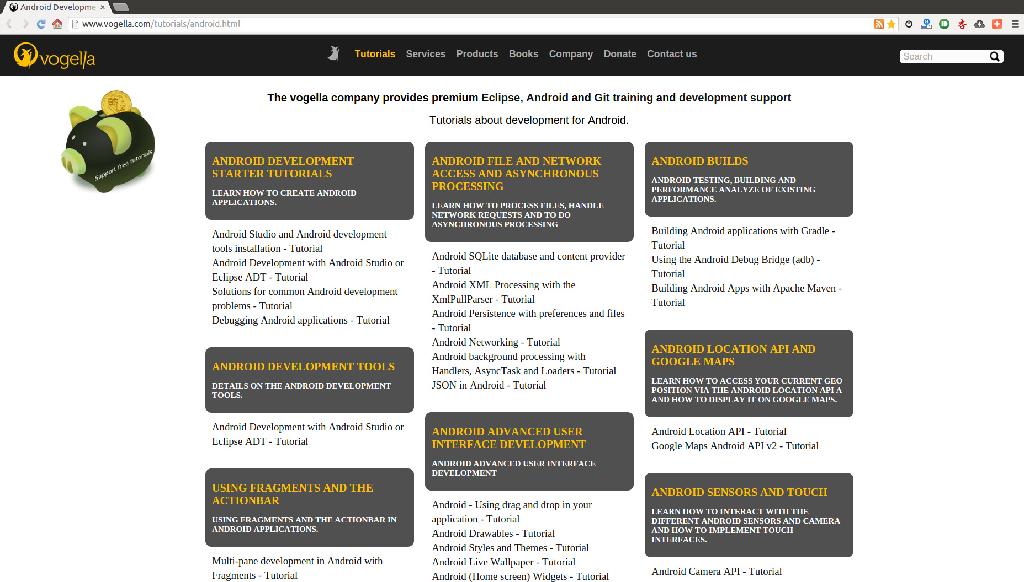Viewport: 1024px width, 582px height.
Task: Open Android Studio tools installation tutorial
Action: (299, 241)
